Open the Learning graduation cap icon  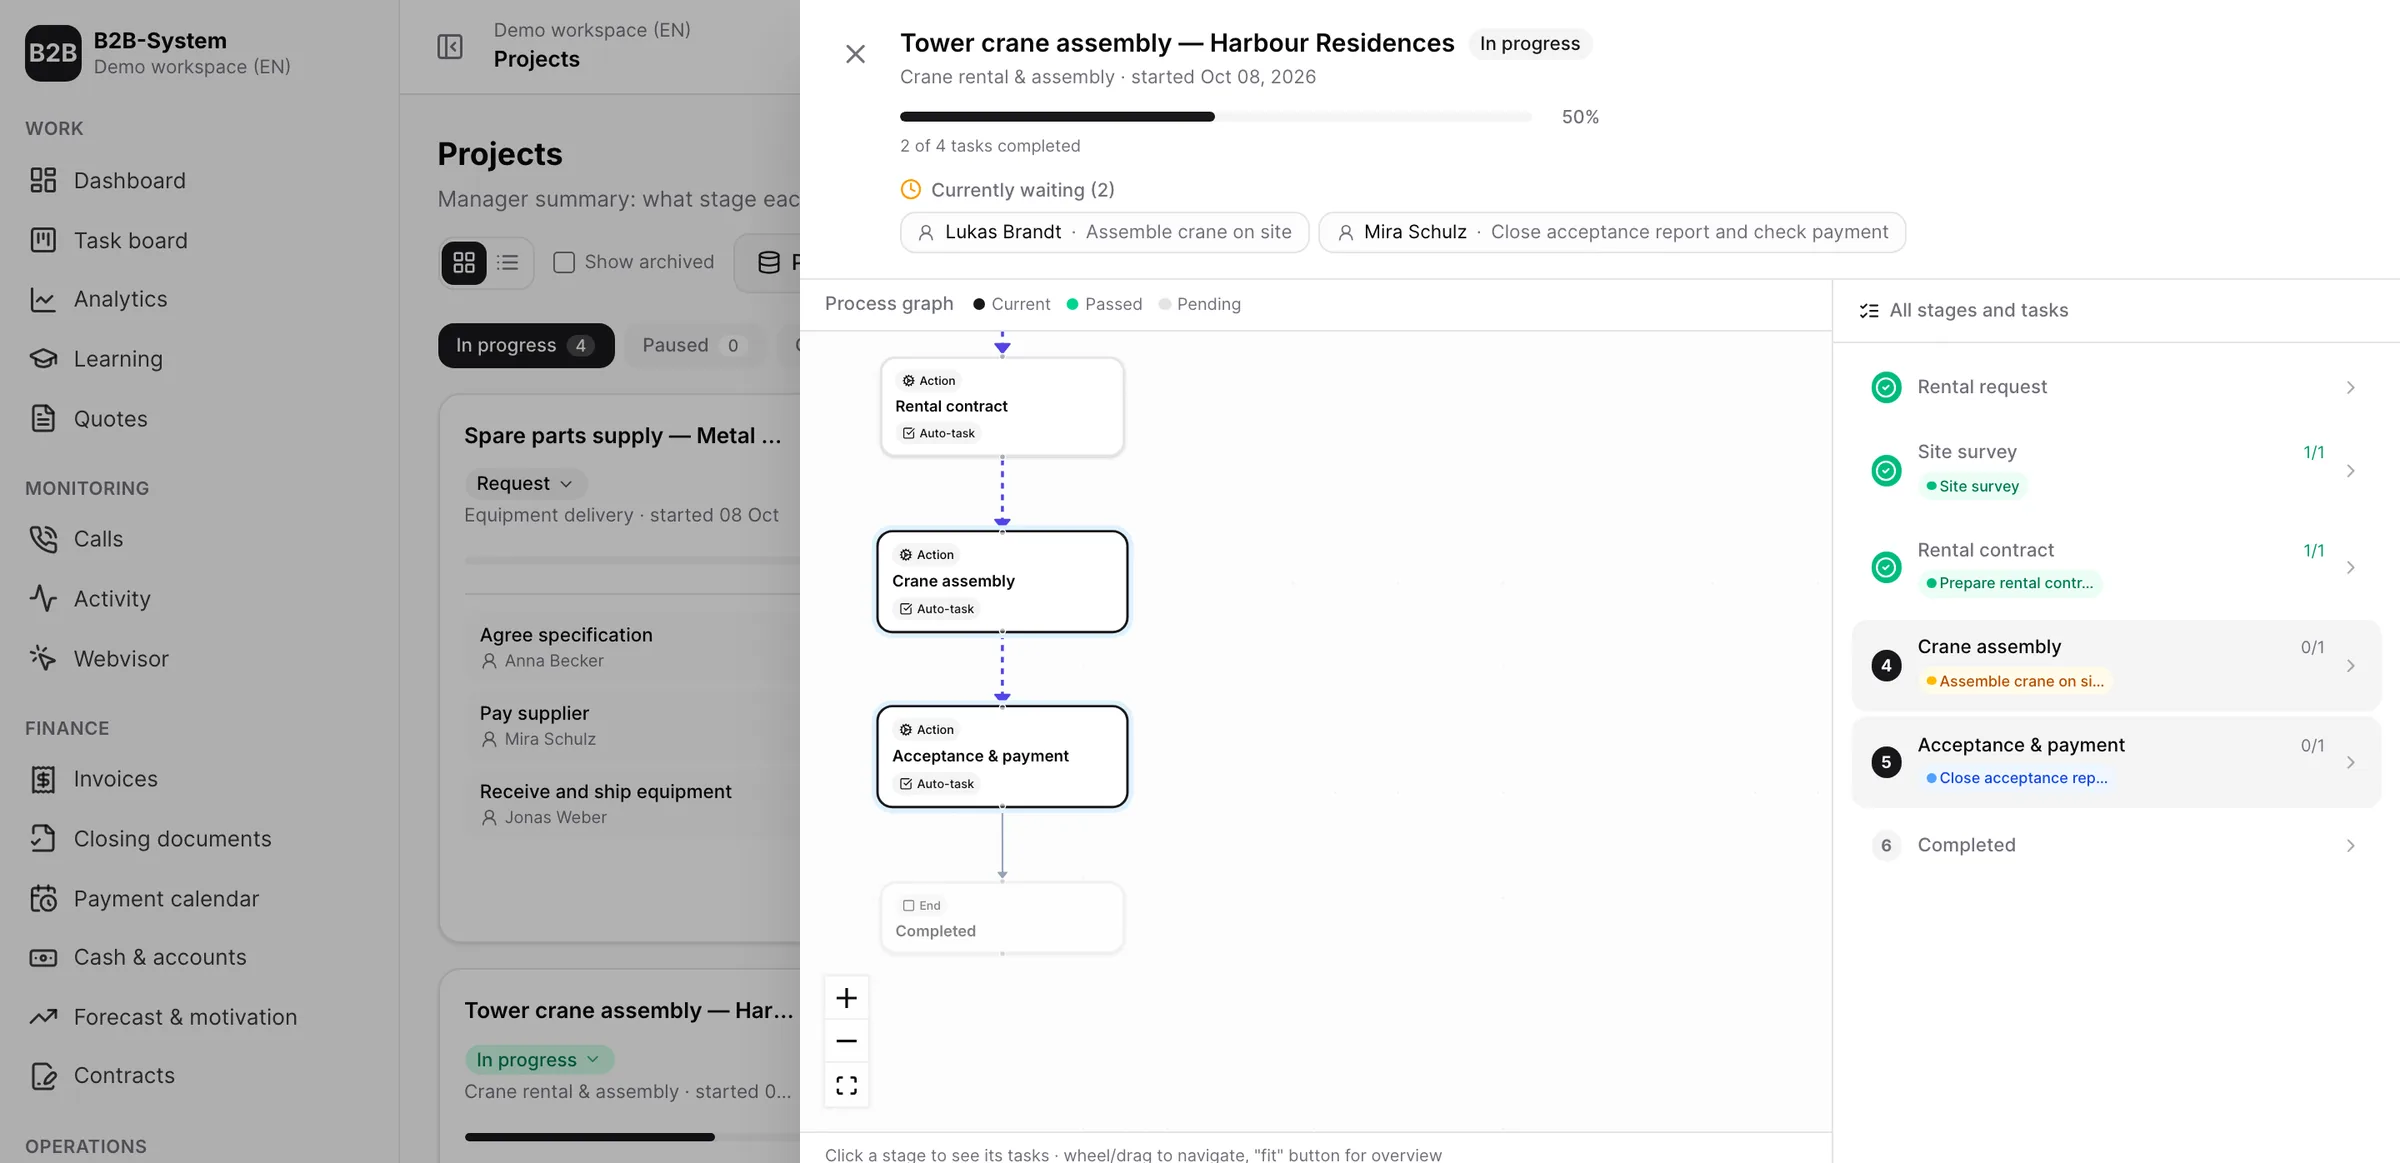pos(43,358)
